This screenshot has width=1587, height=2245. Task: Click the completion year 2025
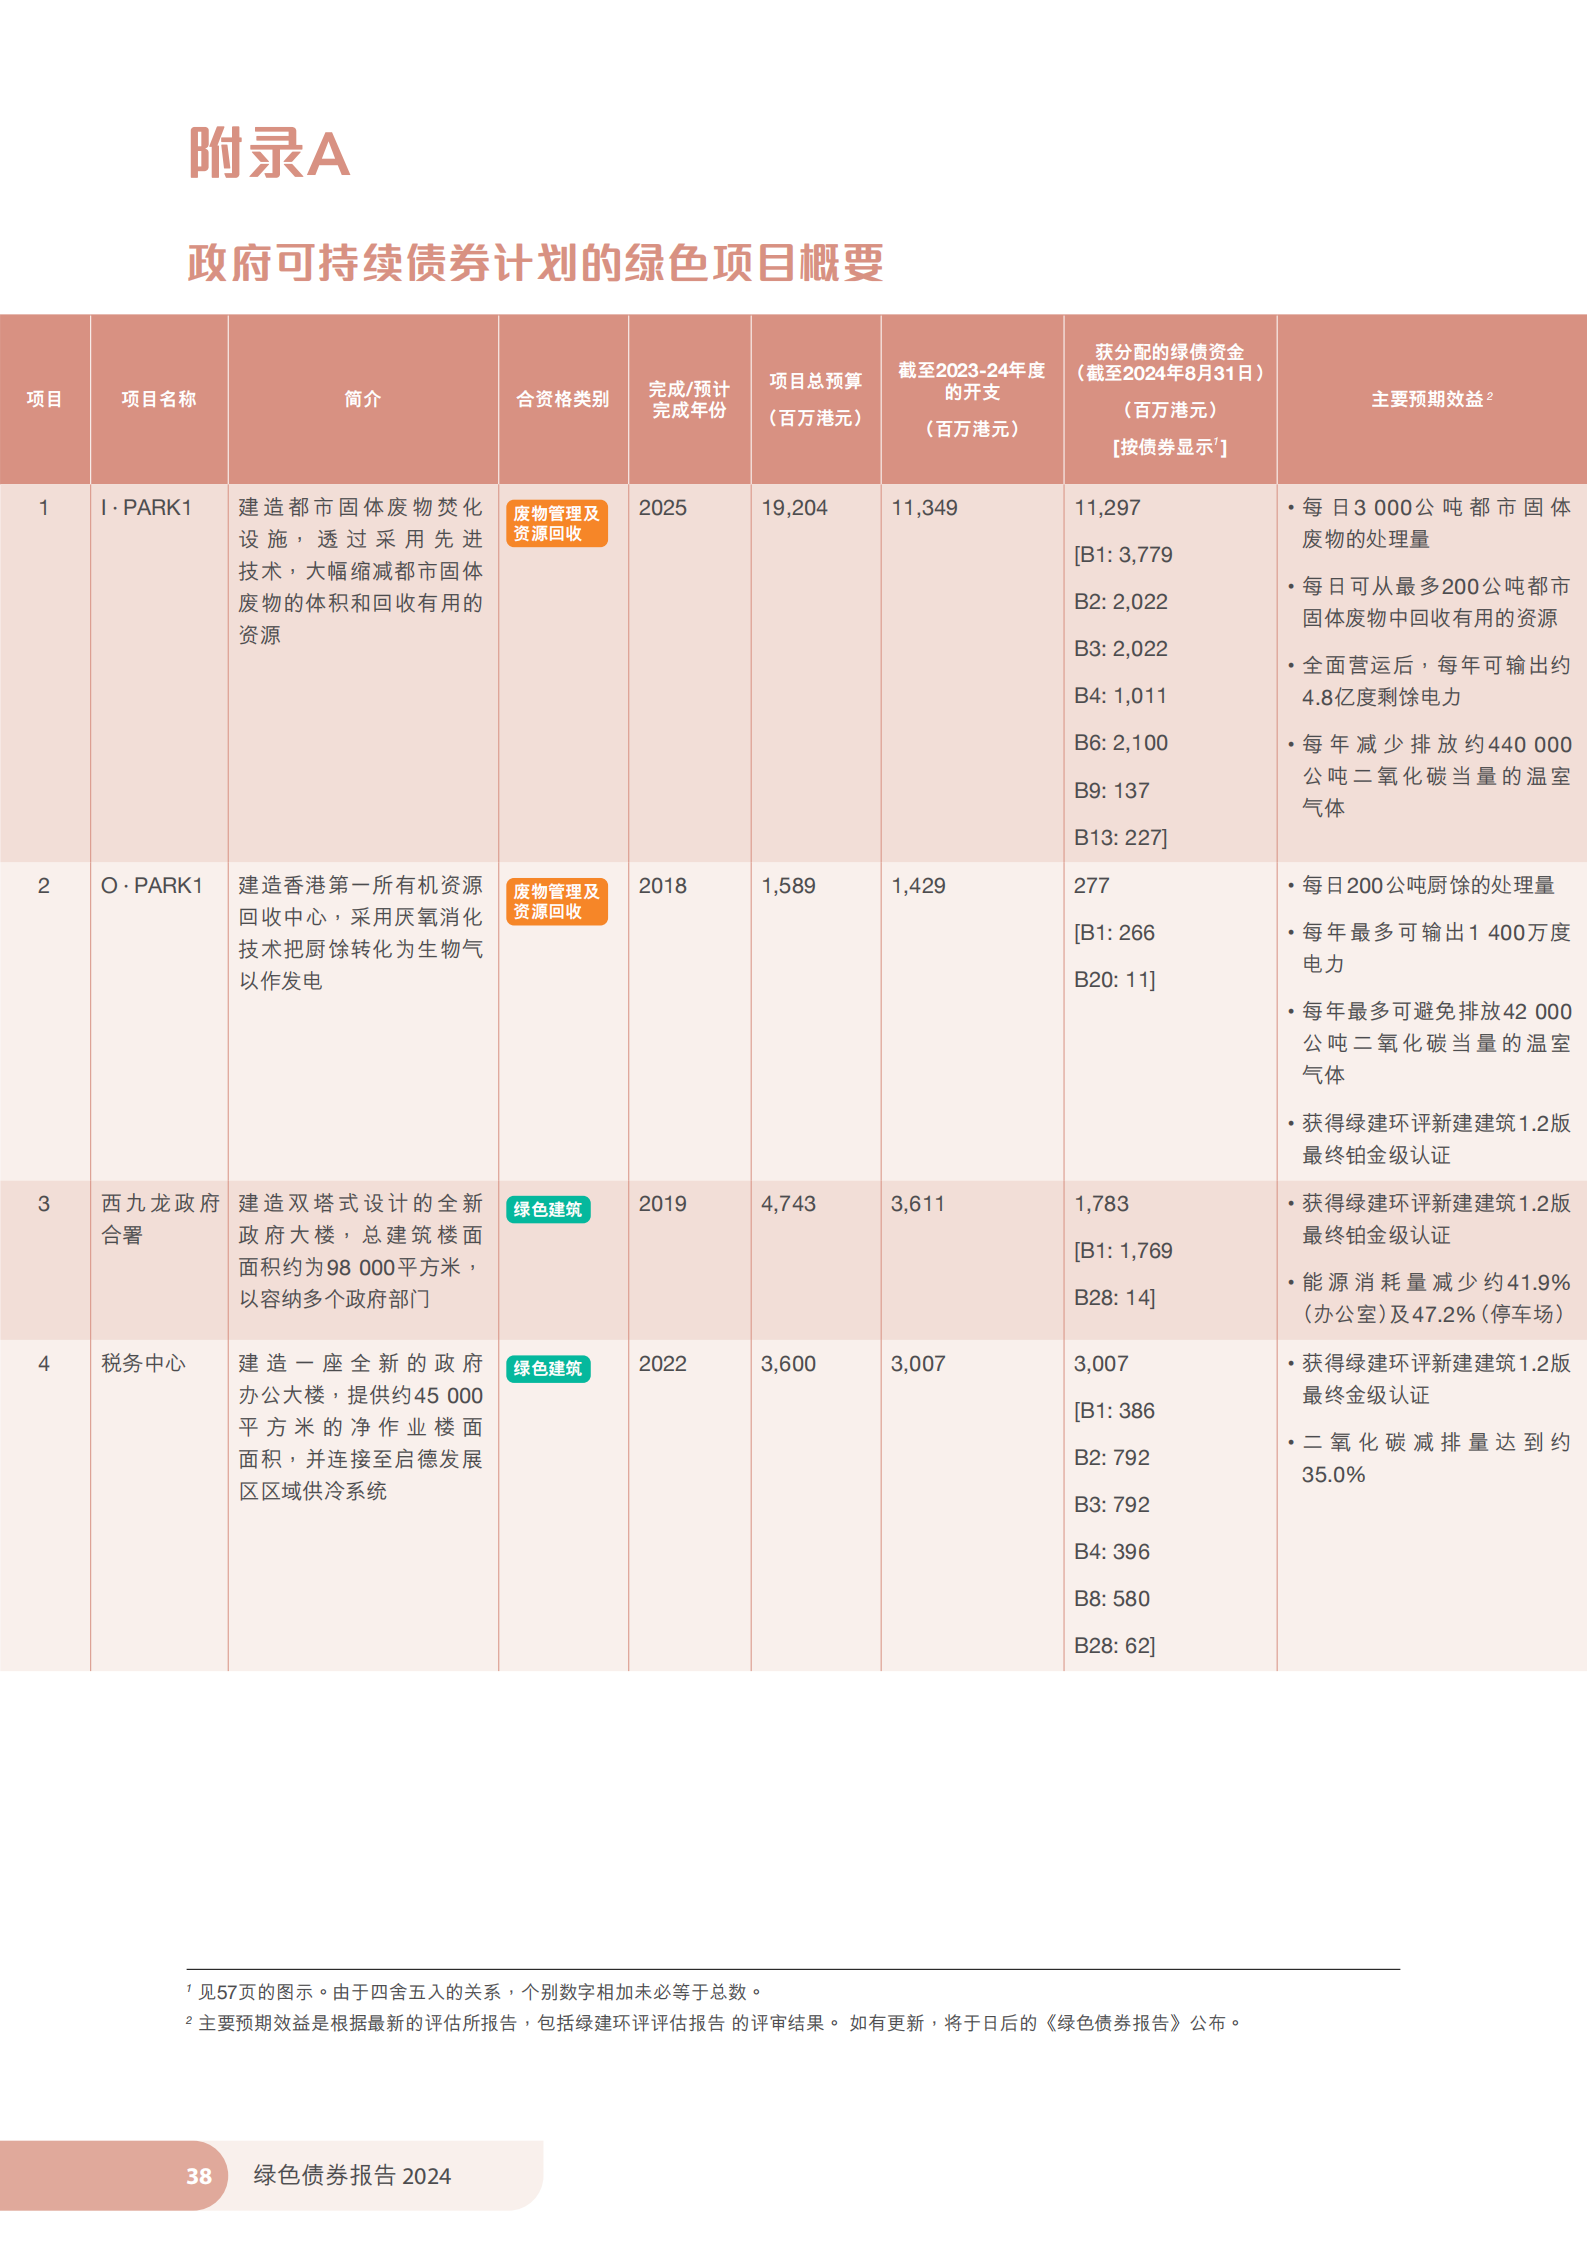coord(663,507)
